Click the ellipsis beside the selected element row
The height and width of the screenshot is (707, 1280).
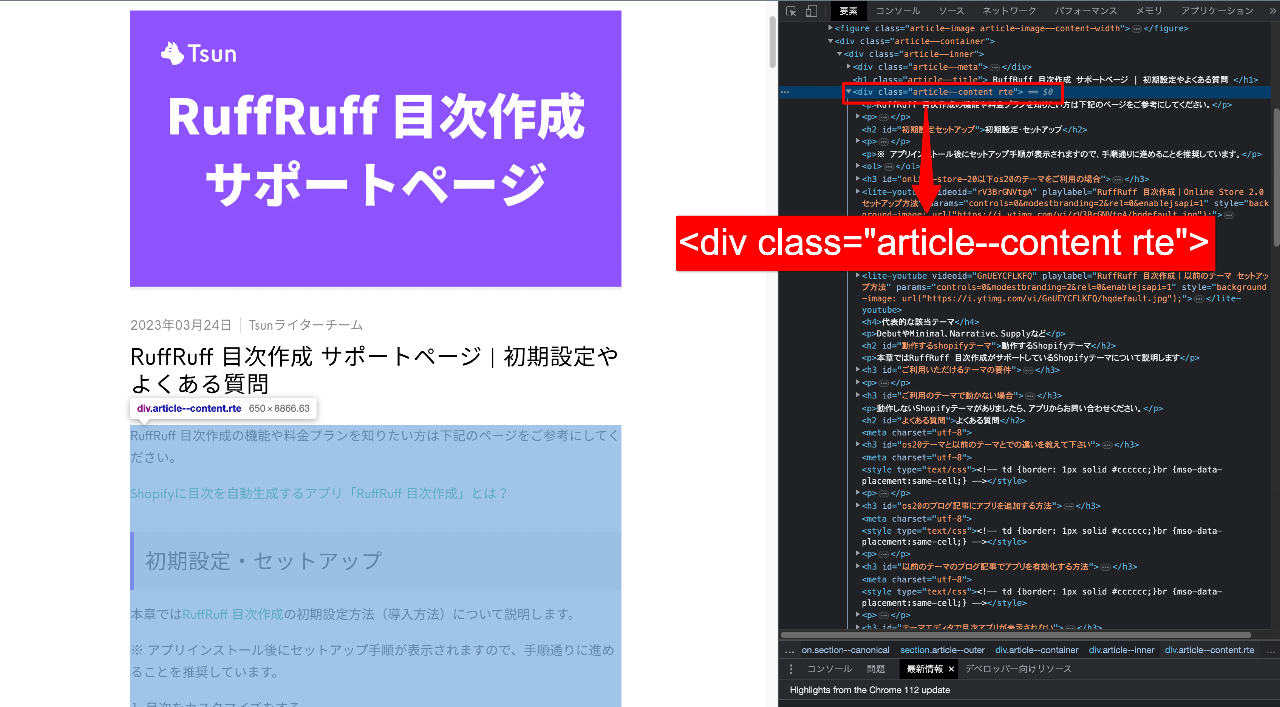(x=785, y=92)
